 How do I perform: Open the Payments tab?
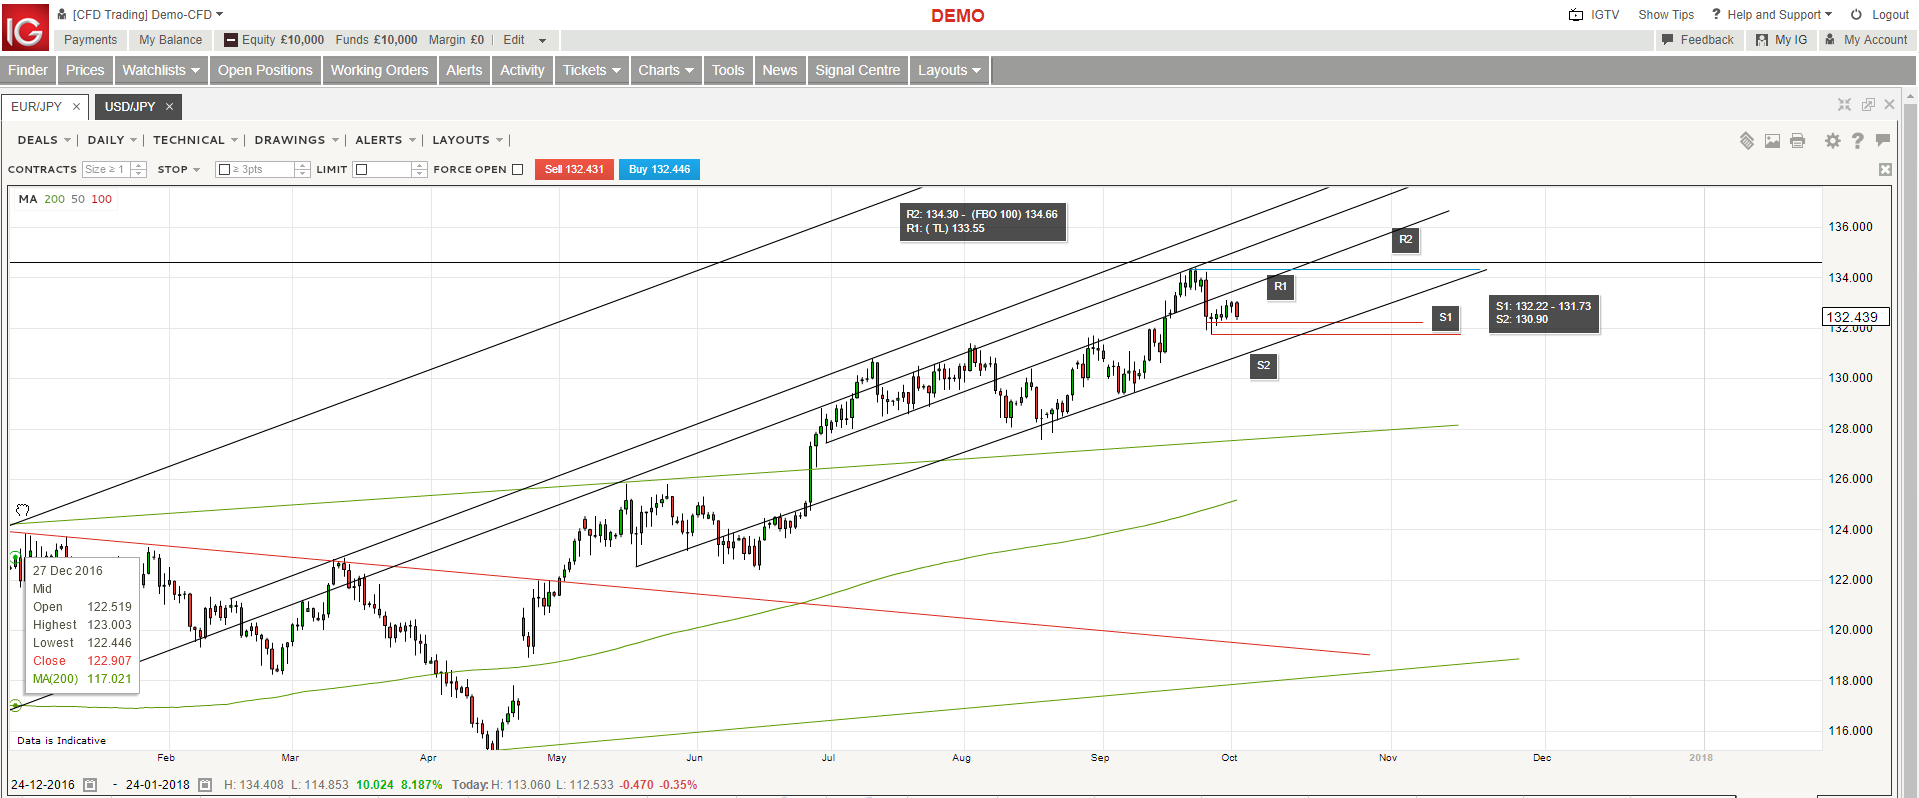pos(90,40)
